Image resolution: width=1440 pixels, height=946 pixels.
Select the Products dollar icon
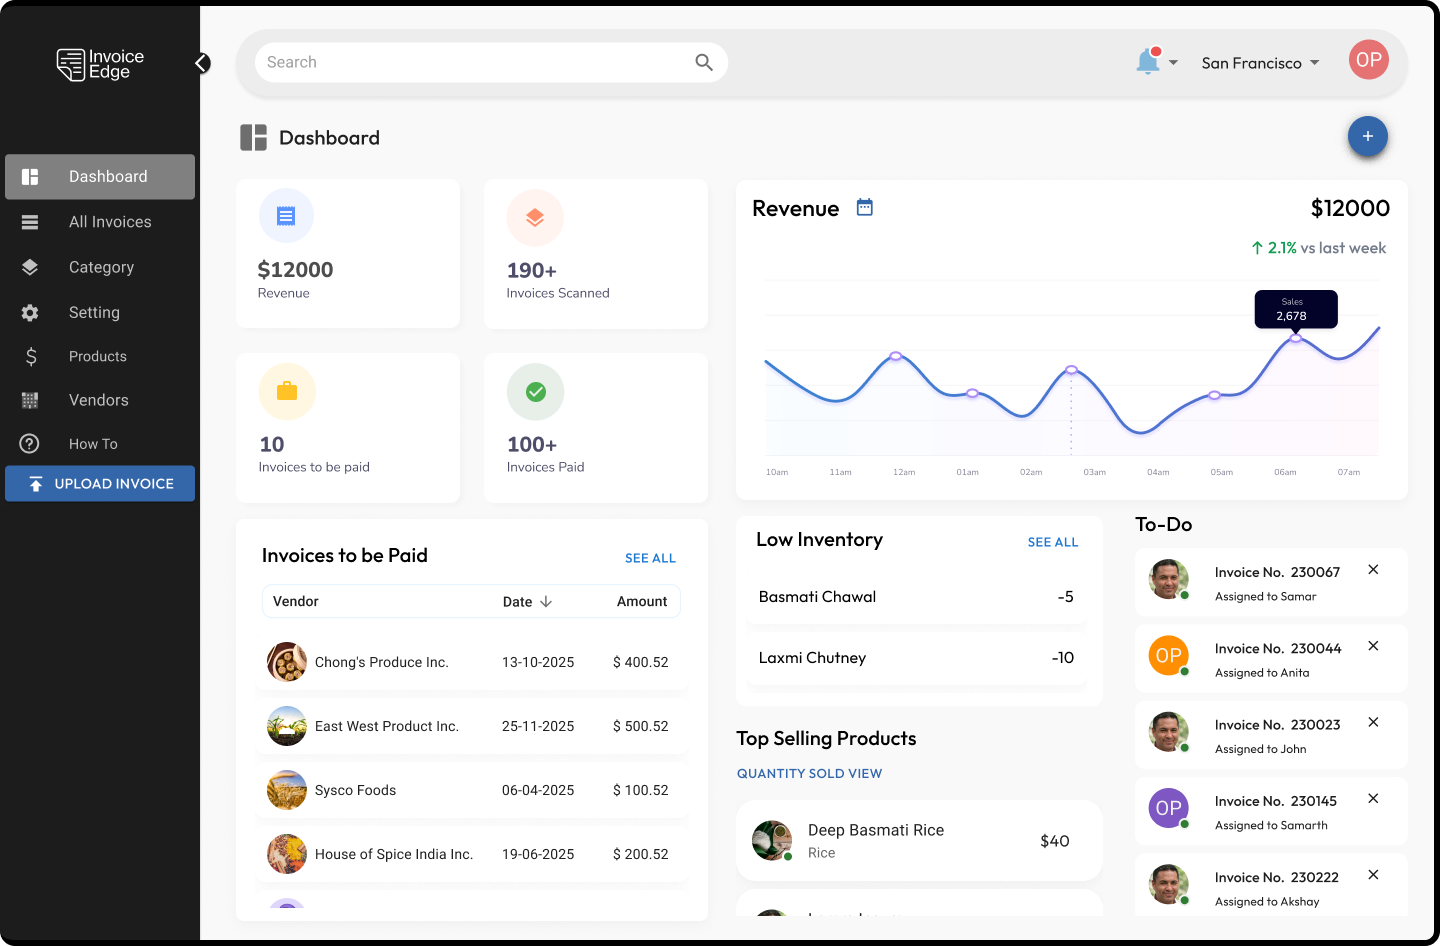pyautogui.click(x=29, y=355)
